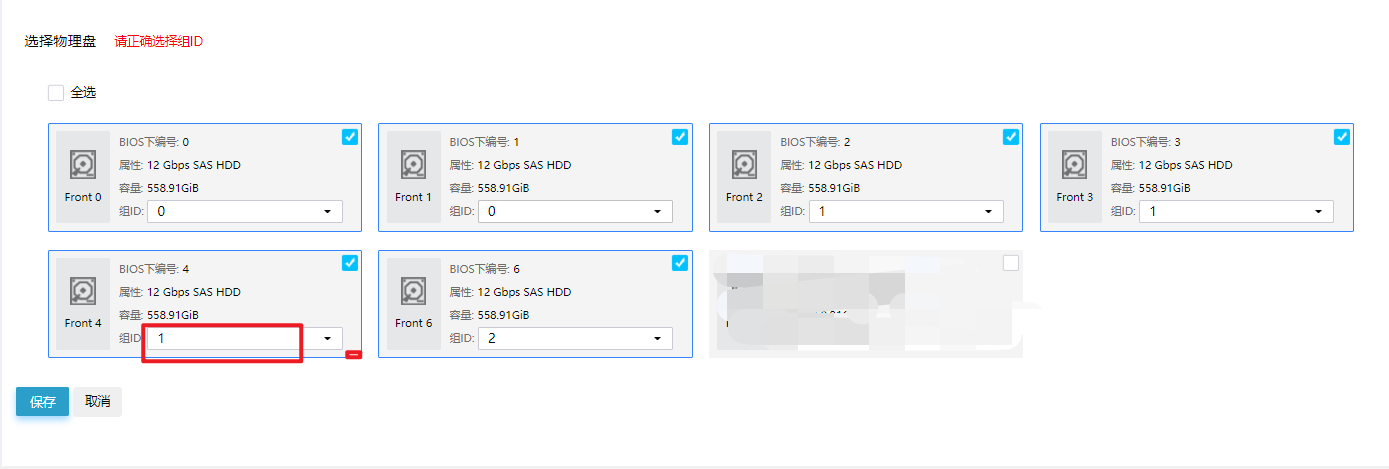Open the 组ID dropdown for Front 1
Viewport: 1389px width, 469px height.
575,212
